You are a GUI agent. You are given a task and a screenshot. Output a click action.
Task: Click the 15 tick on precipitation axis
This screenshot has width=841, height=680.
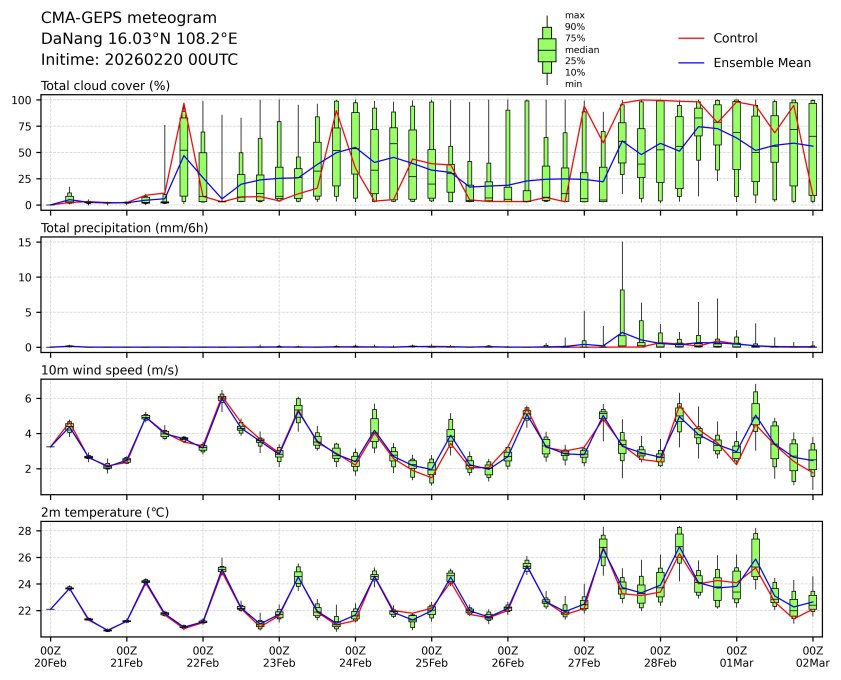pos(29,242)
